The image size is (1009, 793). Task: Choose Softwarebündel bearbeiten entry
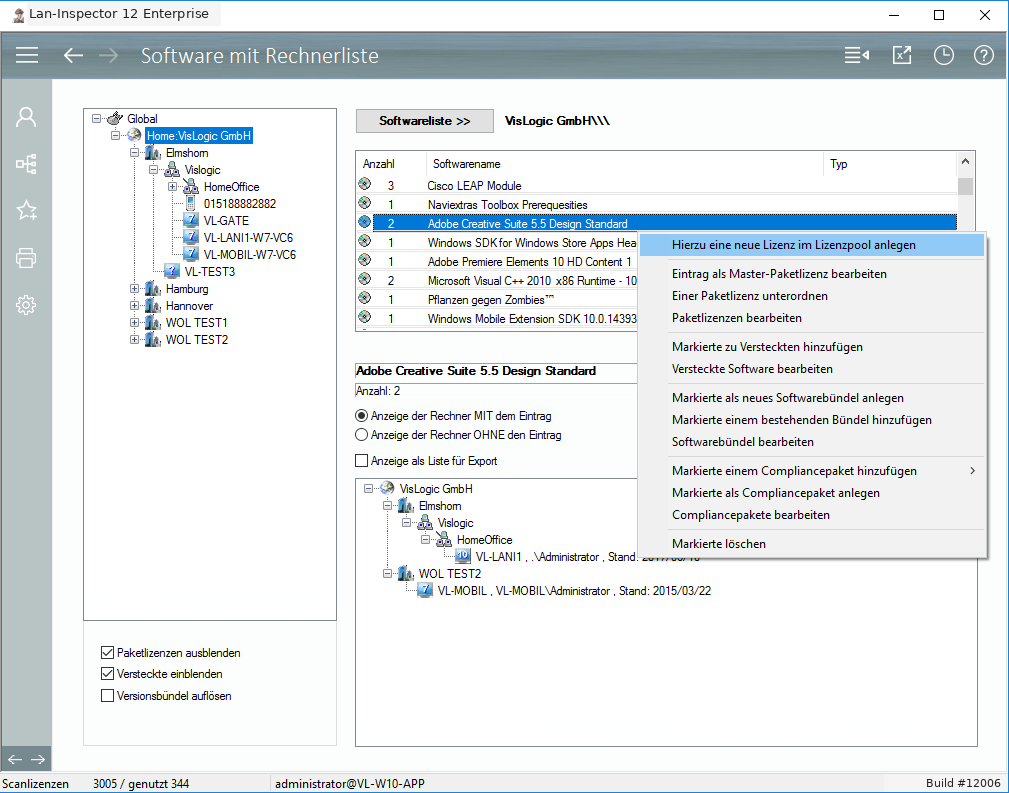coord(812,442)
